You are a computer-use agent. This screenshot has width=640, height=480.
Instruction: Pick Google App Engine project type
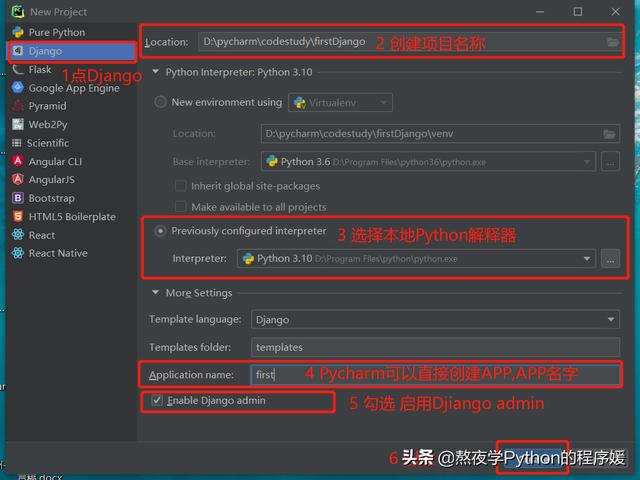click(x=72, y=88)
